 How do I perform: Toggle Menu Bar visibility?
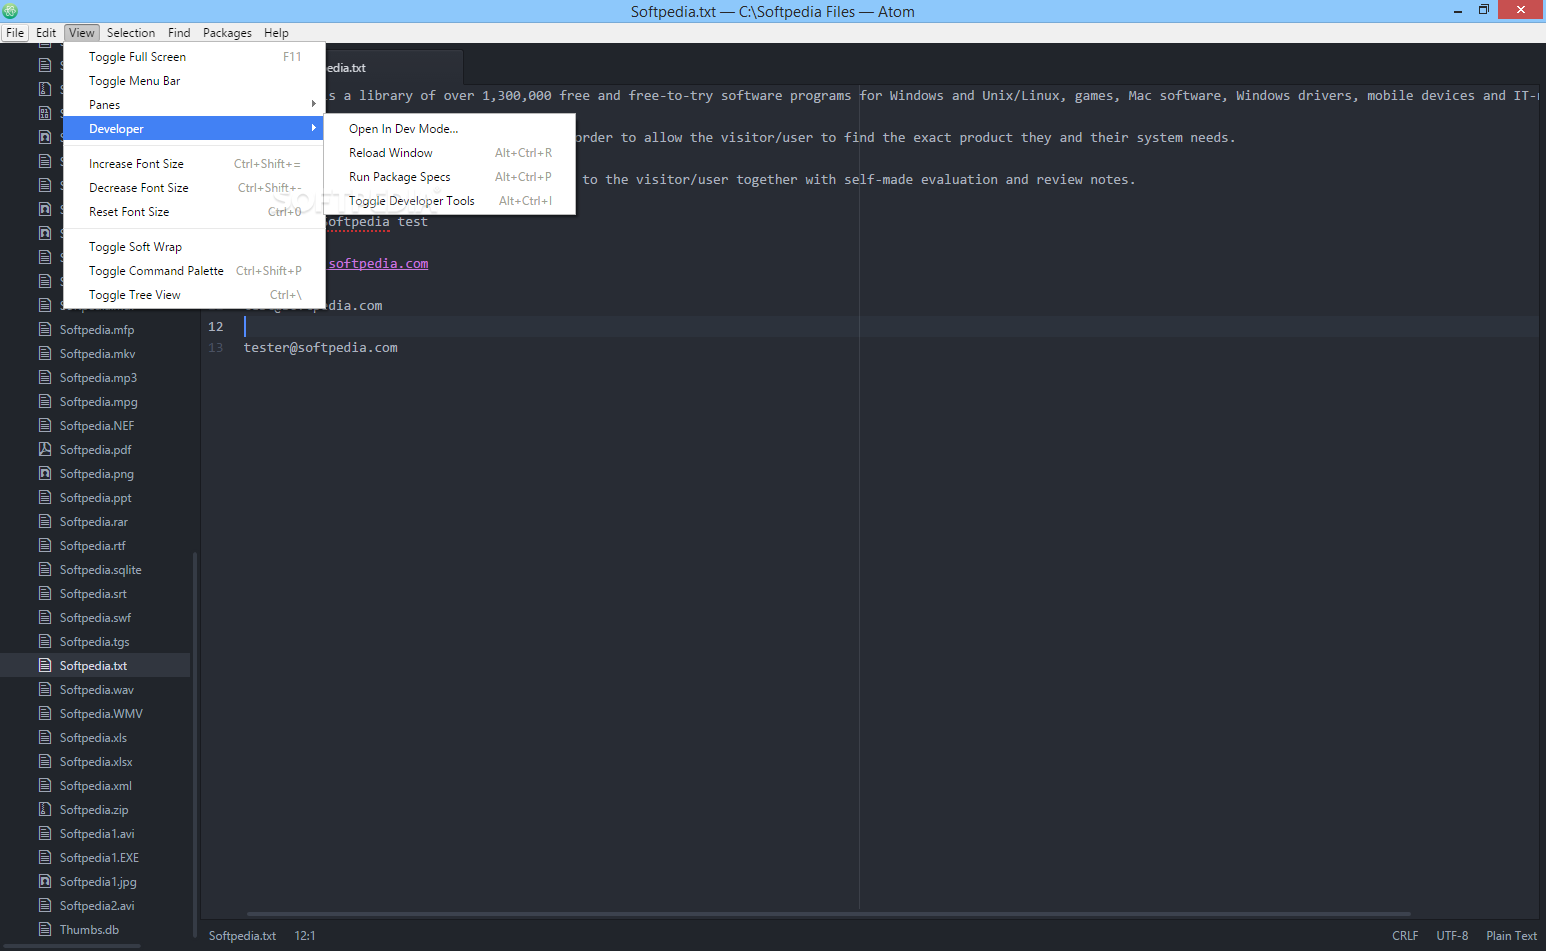coord(194,81)
